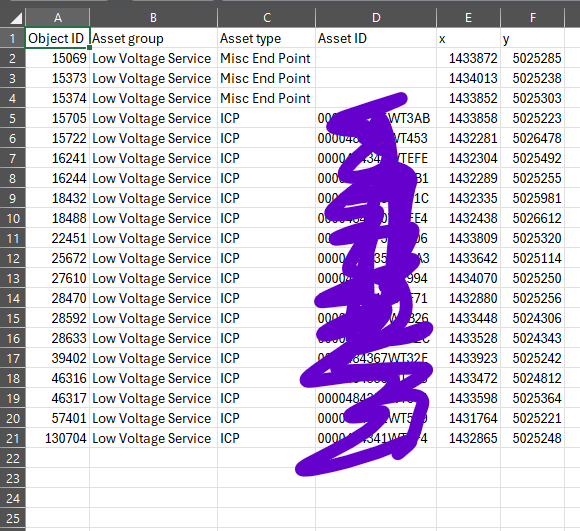Viewport: 580px width, 531px height.
Task: Click the 'y' header cell
Action: (x=533, y=38)
